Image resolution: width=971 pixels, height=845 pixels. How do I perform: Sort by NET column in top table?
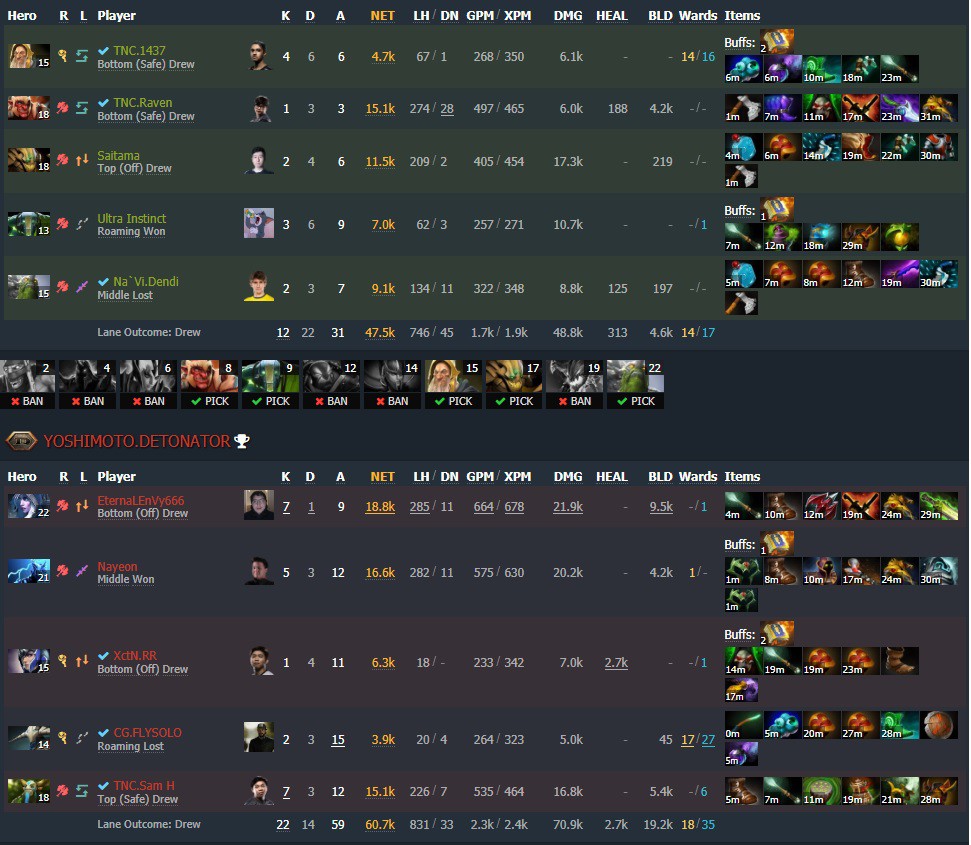click(x=382, y=15)
